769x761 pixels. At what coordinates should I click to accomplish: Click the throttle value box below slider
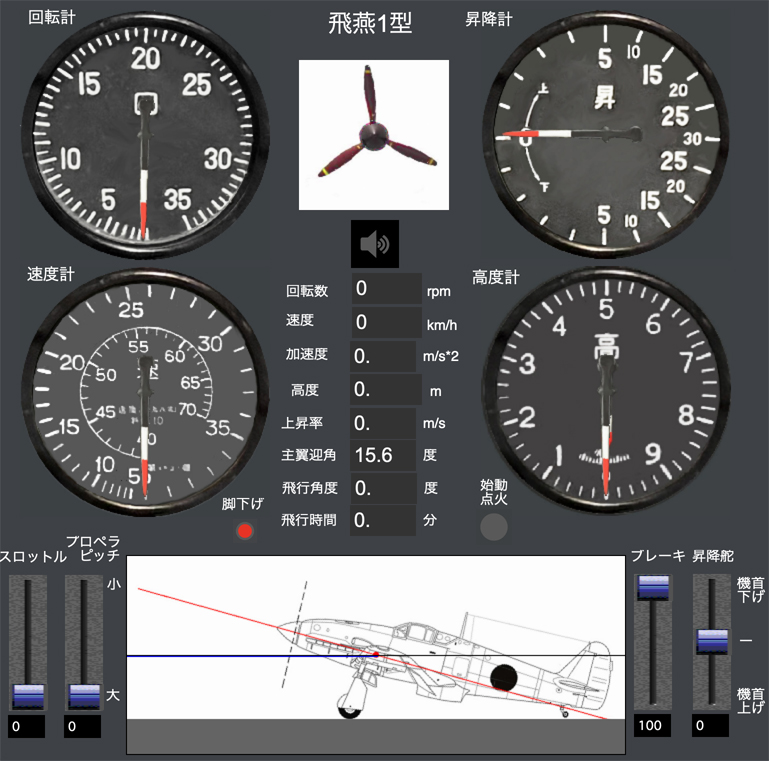pyautogui.click(x=27, y=727)
